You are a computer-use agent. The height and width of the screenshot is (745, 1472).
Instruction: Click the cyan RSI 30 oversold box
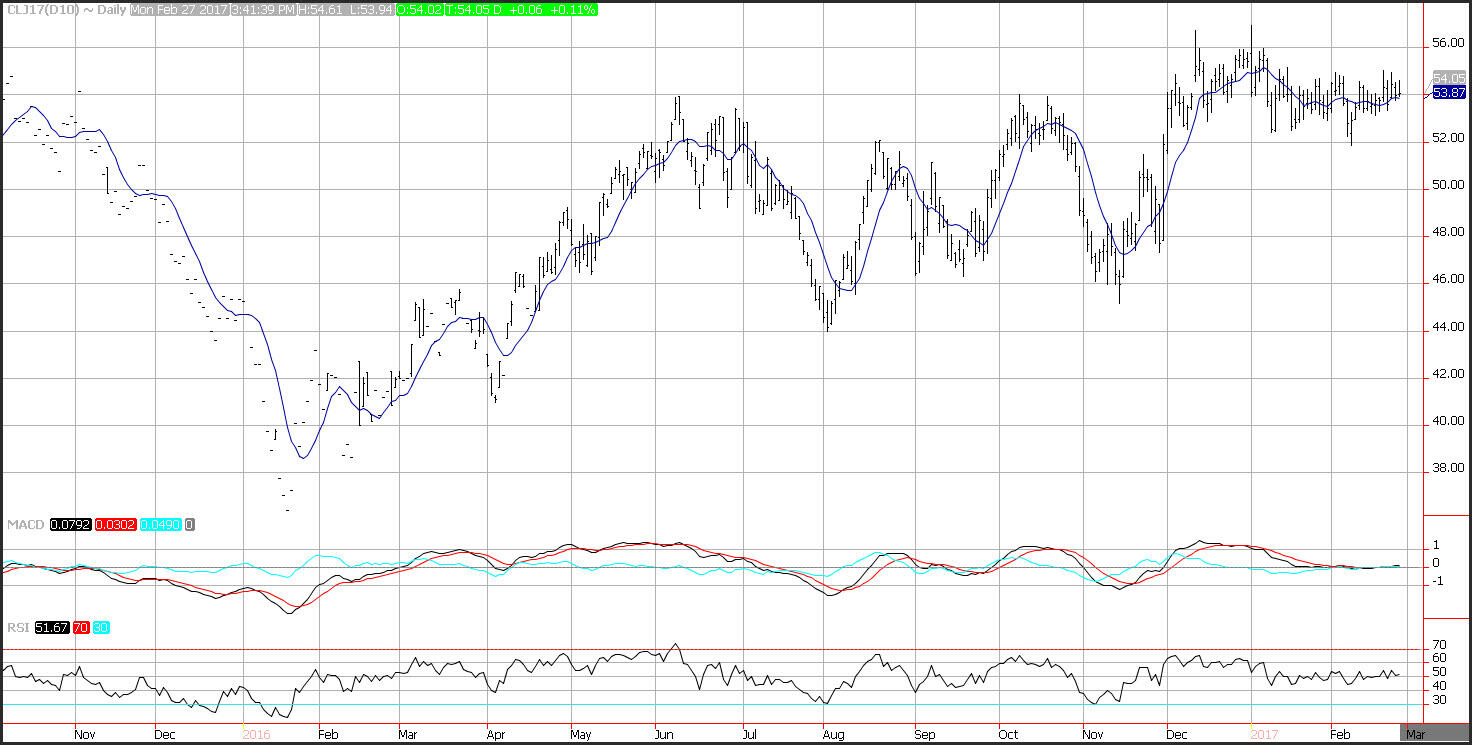[x=102, y=627]
